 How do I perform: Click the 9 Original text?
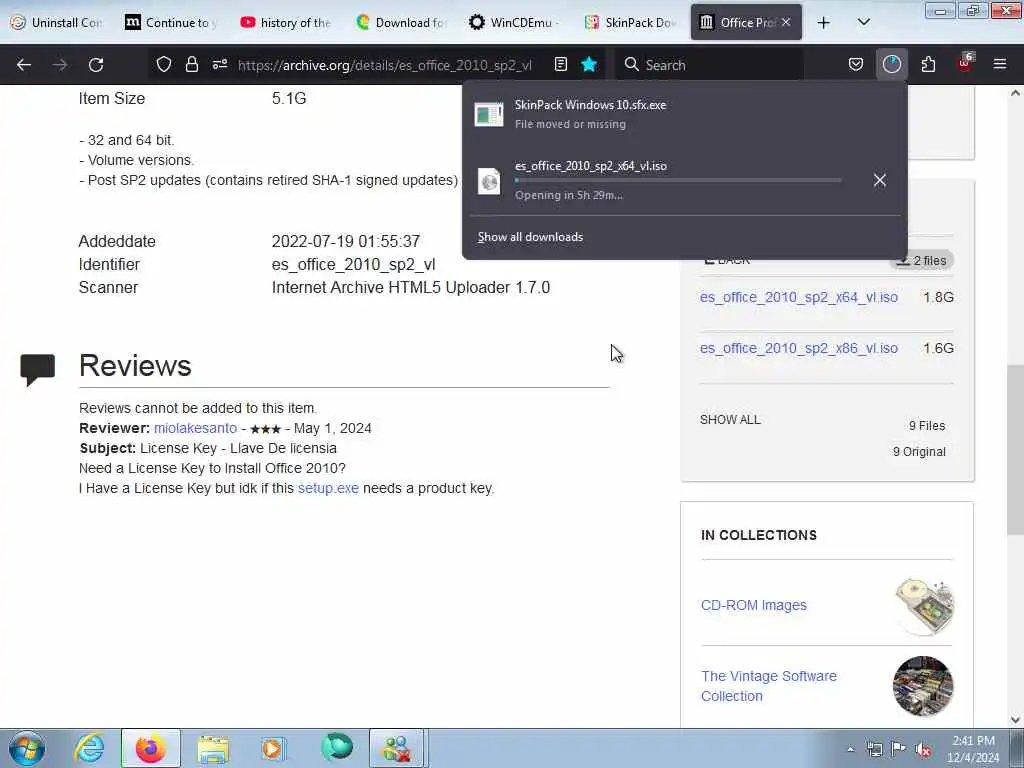click(919, 452)
